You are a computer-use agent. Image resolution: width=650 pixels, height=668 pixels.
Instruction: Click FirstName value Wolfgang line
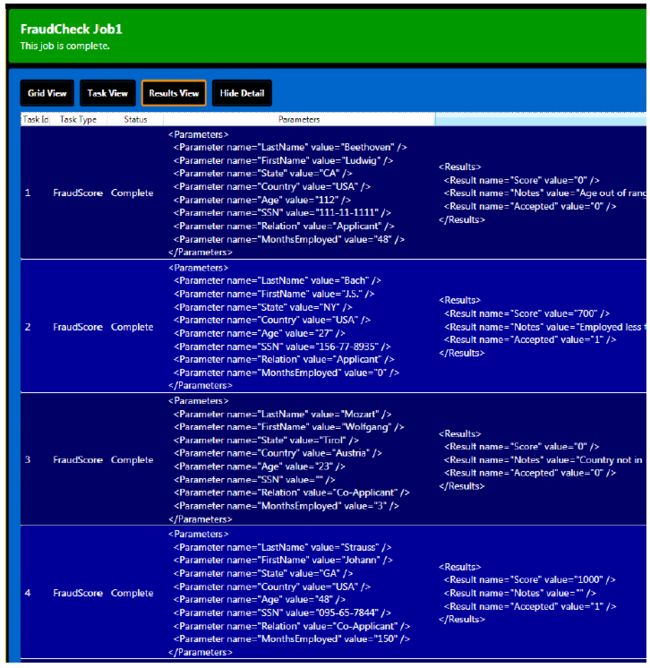click(289, 427)
